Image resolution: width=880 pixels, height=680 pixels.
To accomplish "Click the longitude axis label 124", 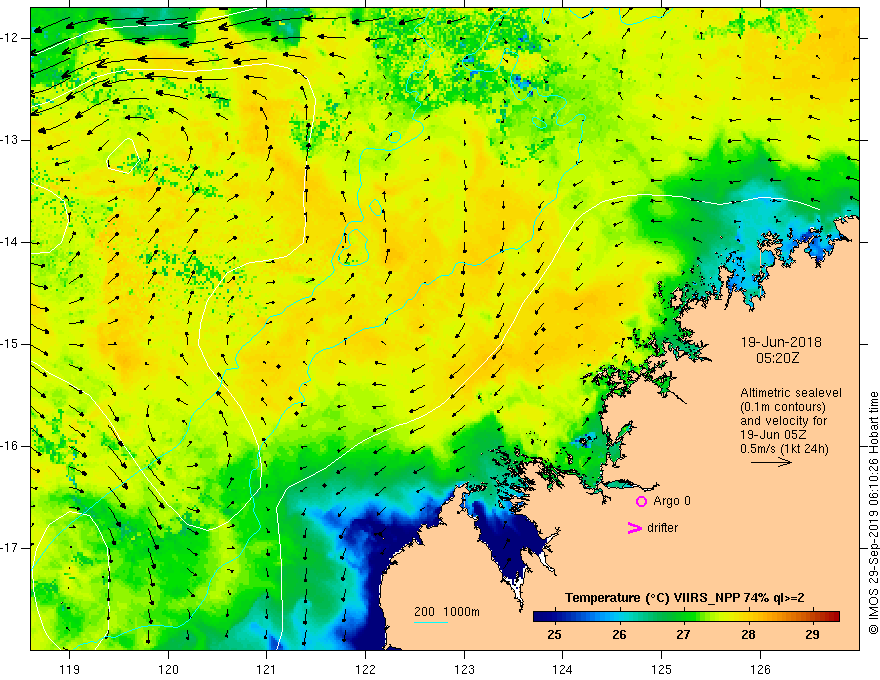I will point(563,669).
